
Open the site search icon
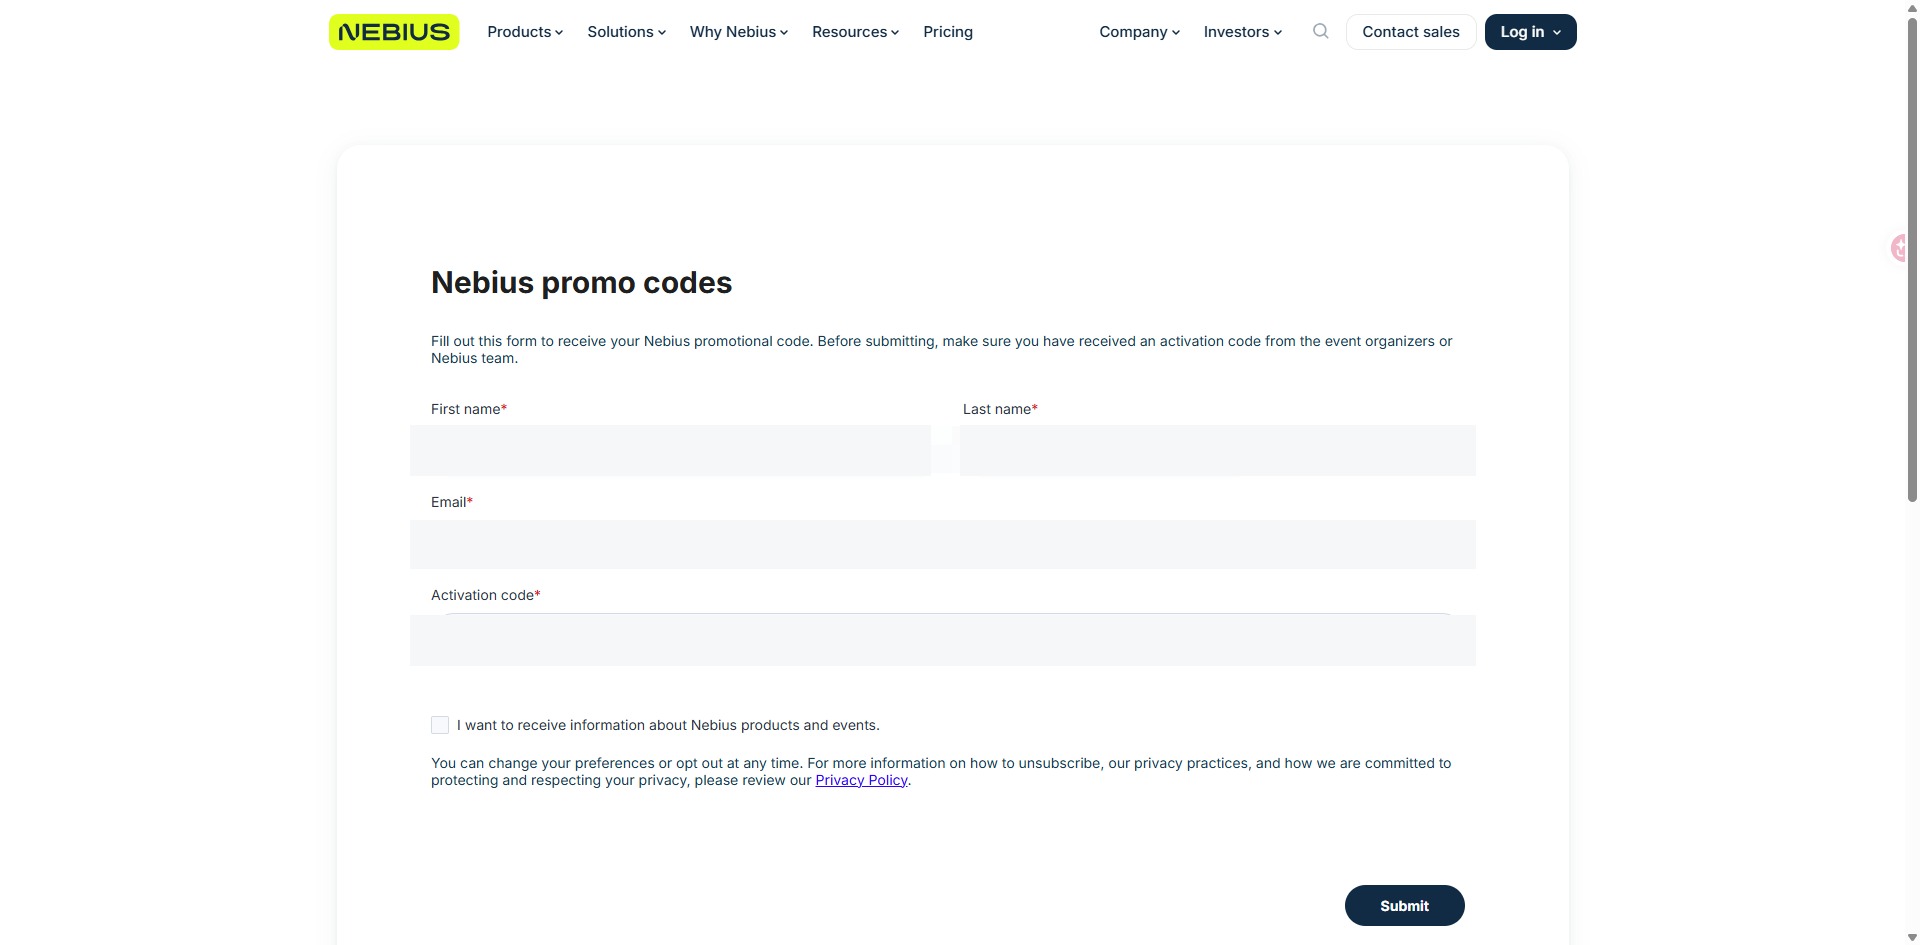1321,31
